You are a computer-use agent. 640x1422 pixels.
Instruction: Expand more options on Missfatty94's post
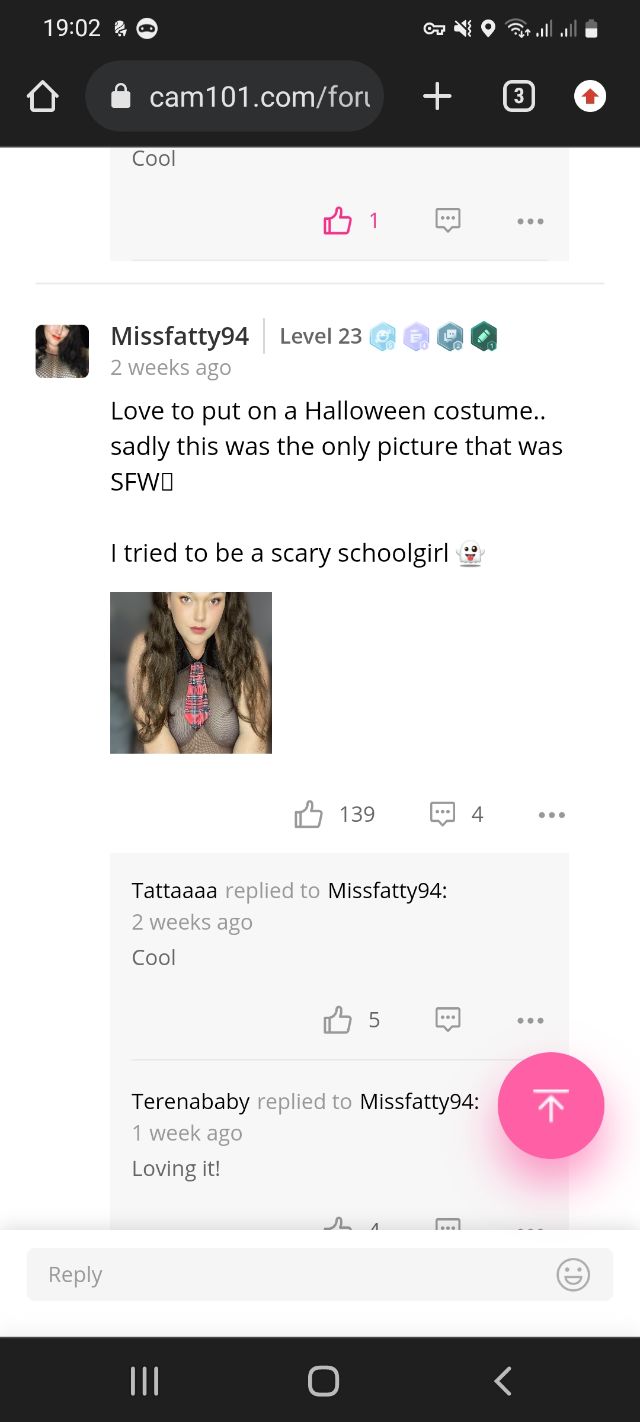coord(551,815)
